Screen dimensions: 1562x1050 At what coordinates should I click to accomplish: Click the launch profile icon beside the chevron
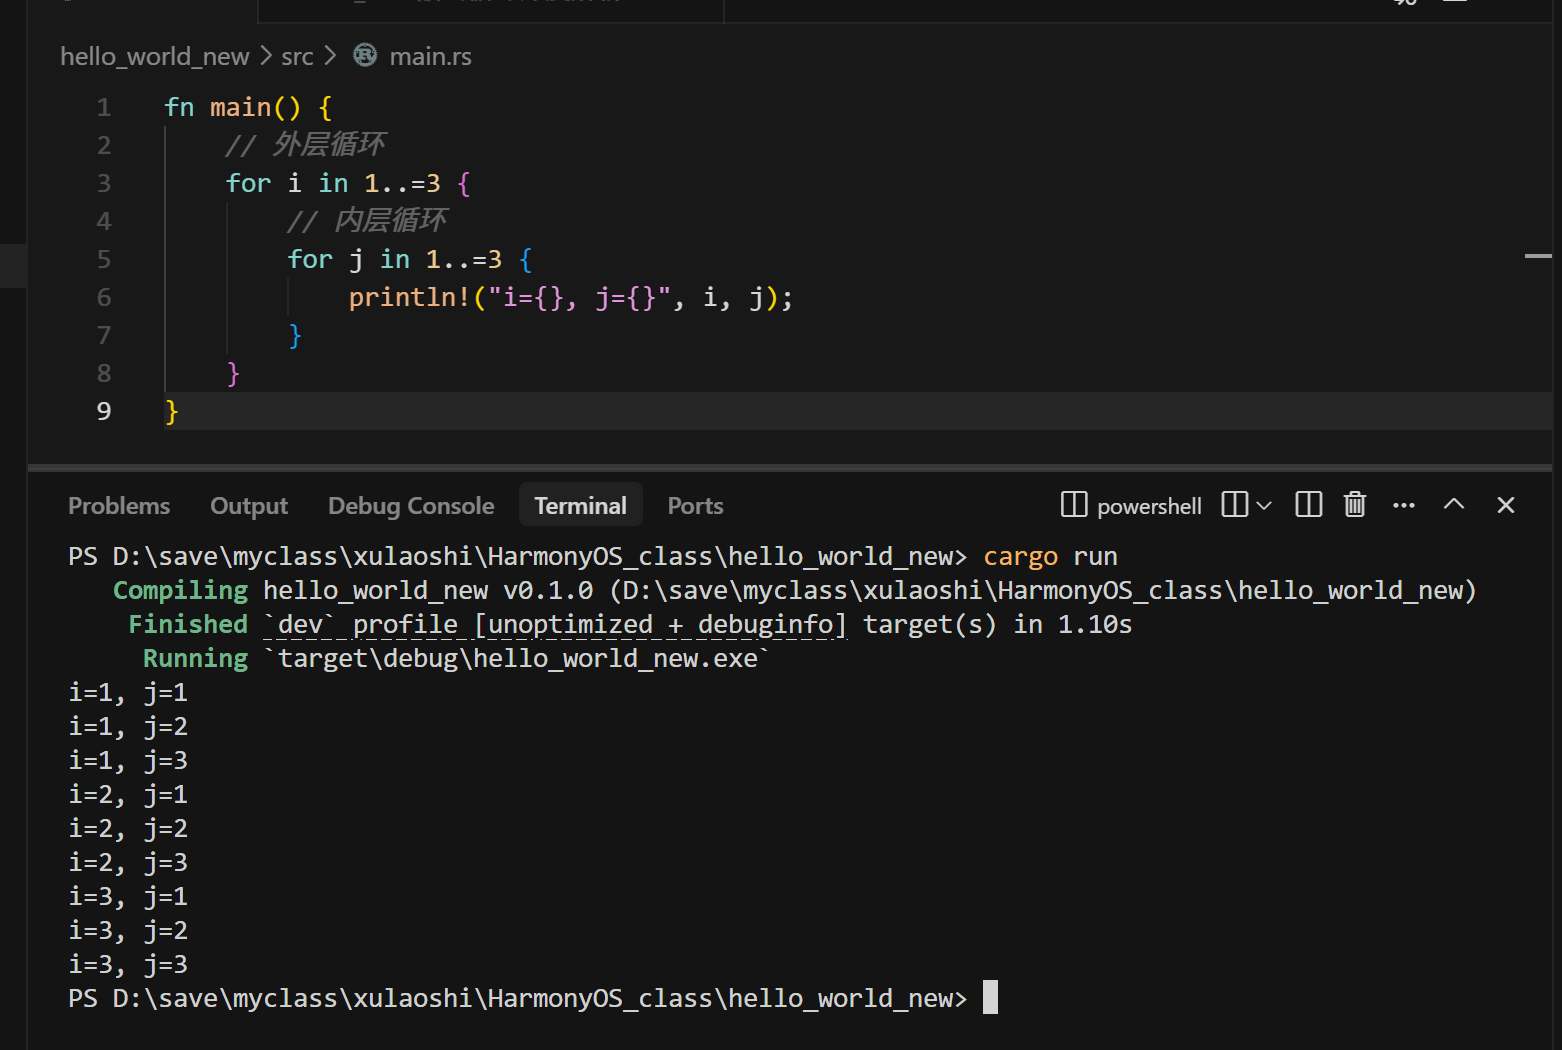tap(1235, 505)
